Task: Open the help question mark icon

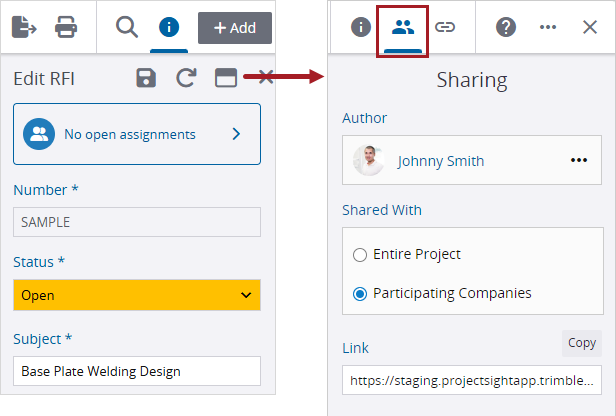Action: tap(506, 27)
